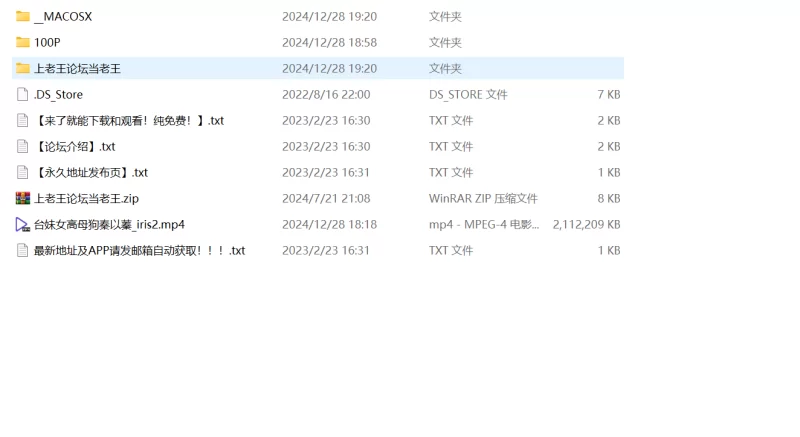This screenshot has height=437, width=800.
Task: Click the type TXT 文件 in the 最新地址及APP row
Action: [451, 250]
